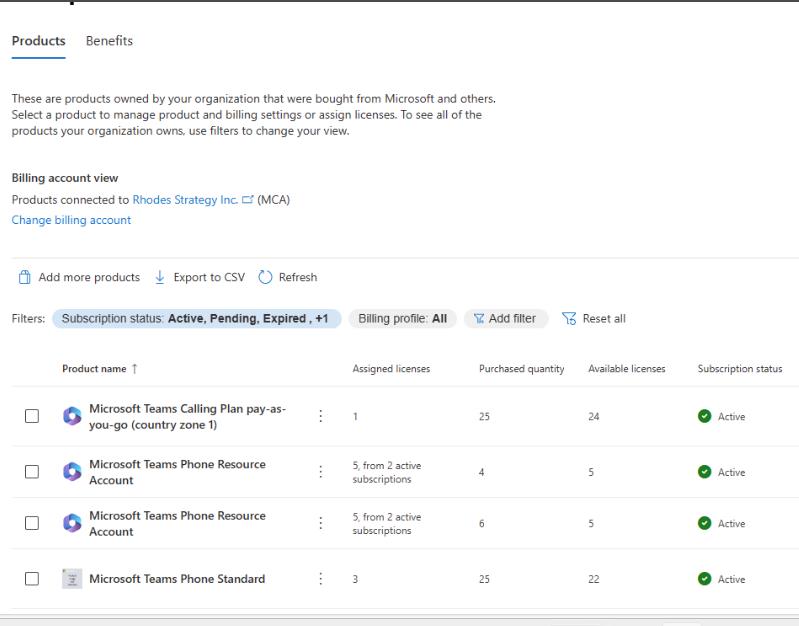Image resolution: width=799 pixels, height=626 pixels.
Task: Click Change billing account link
Action: point(71,220)
